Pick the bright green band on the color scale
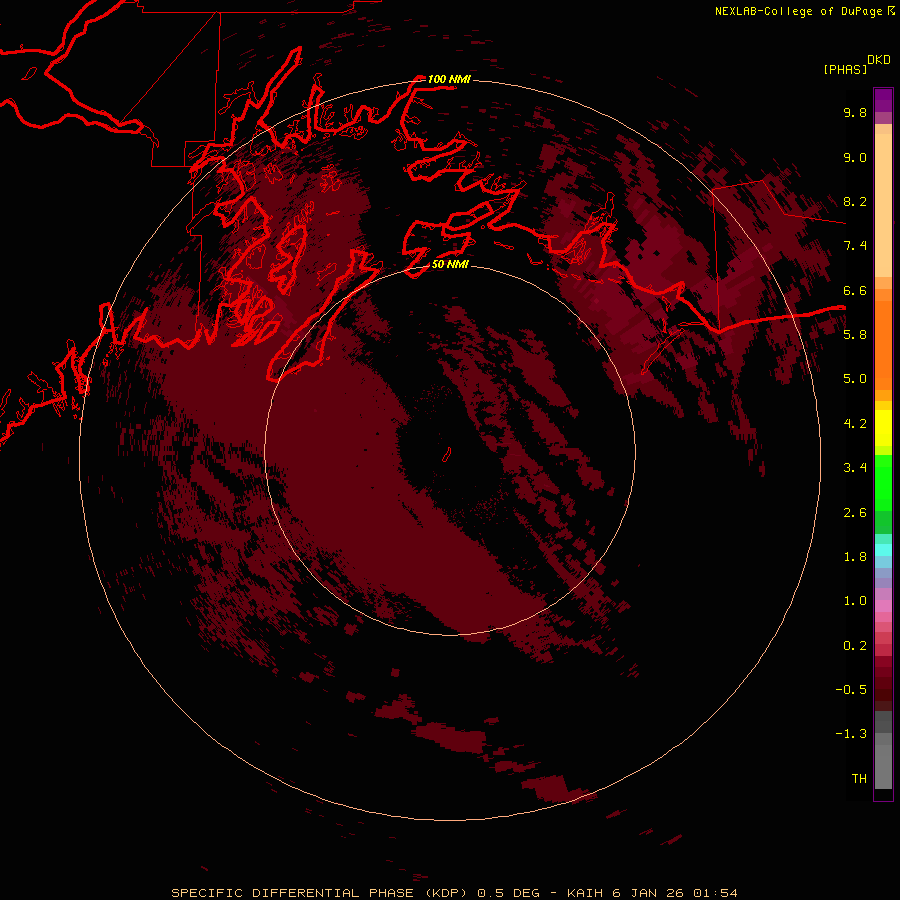The width and height of the screenshot is (900, 900). pyautogui.click(x=883, y=482)
